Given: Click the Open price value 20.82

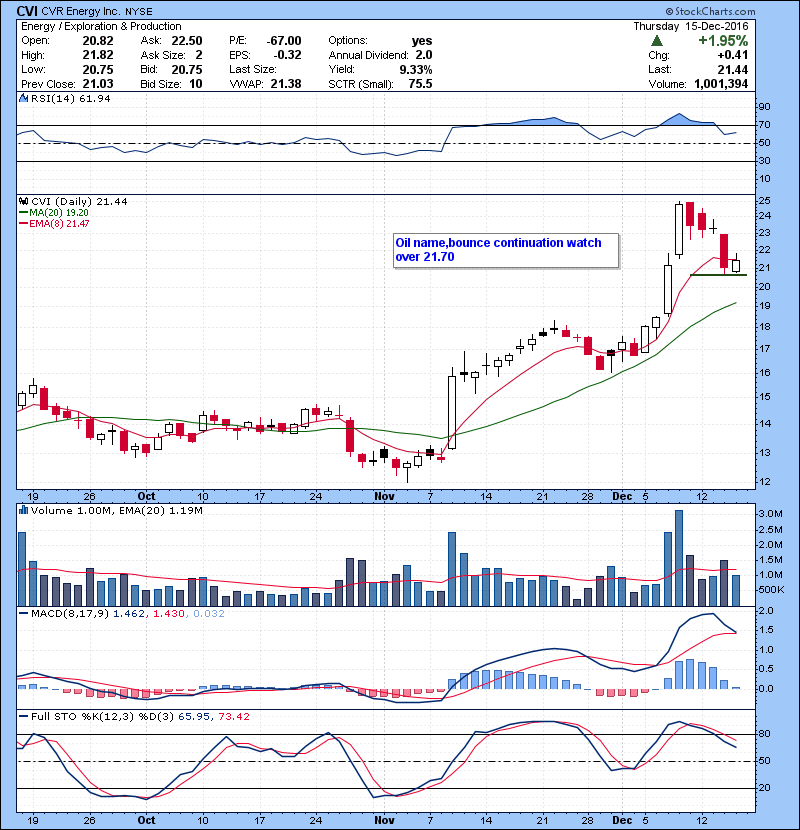Looking at the screenshot, I should coord(98,41).
